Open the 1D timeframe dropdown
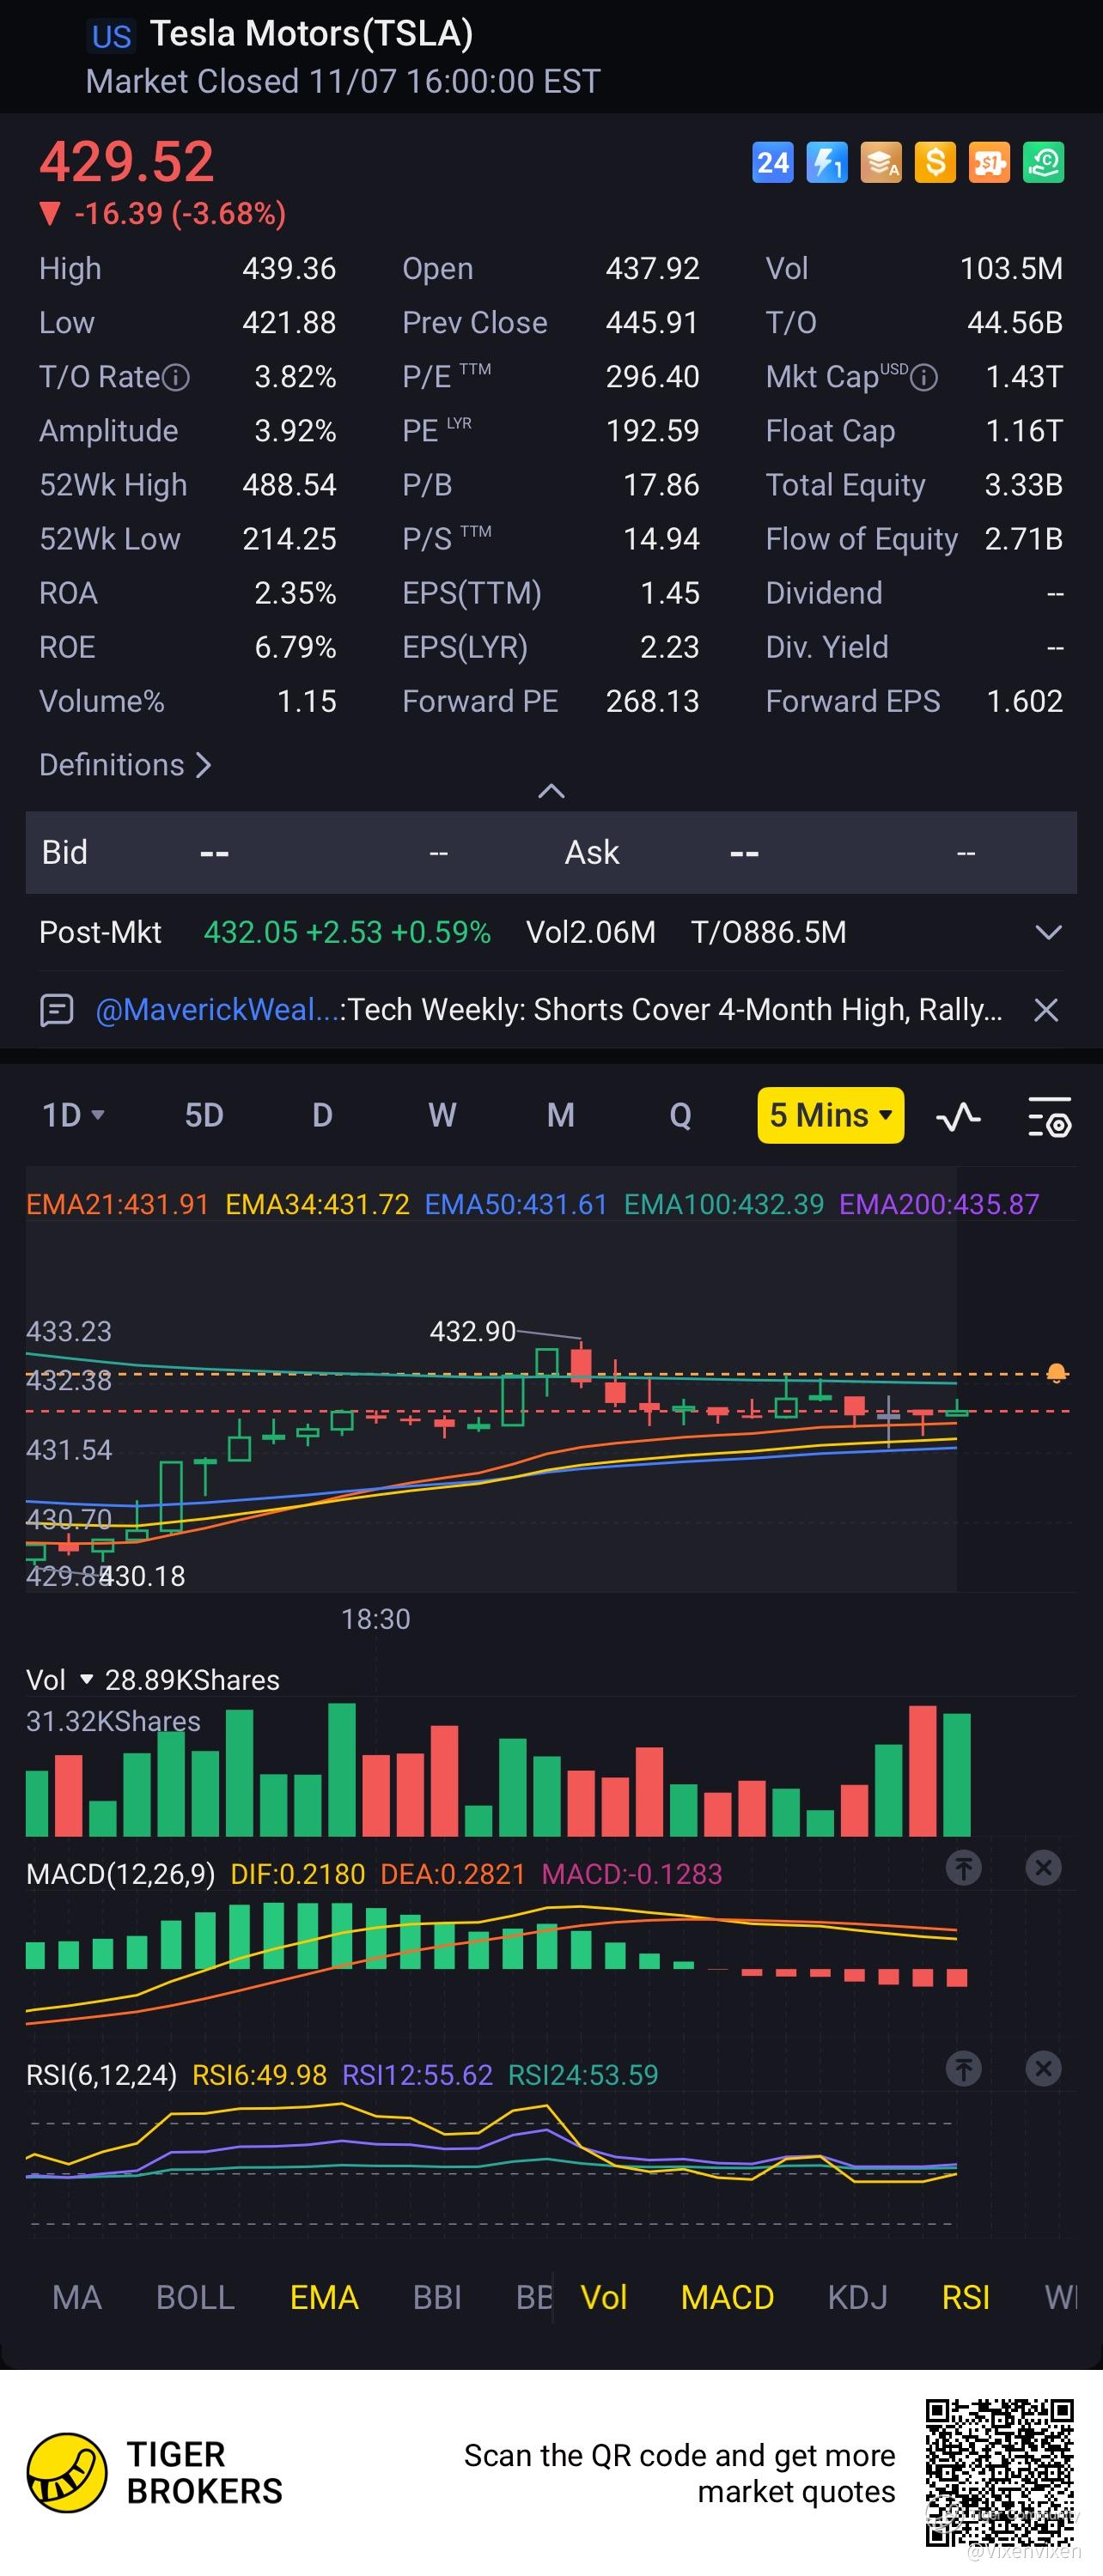Screen dimensions: 1103x2576 (73, 1115)
